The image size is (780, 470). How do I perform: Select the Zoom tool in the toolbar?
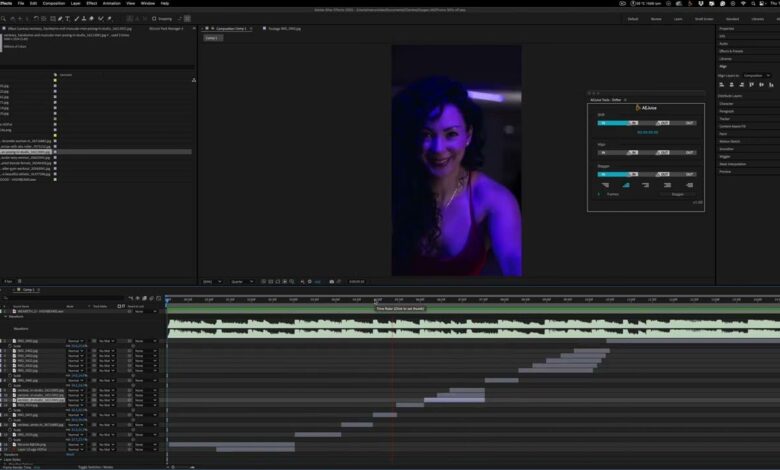pyautogui.click(x=4, y=19)
